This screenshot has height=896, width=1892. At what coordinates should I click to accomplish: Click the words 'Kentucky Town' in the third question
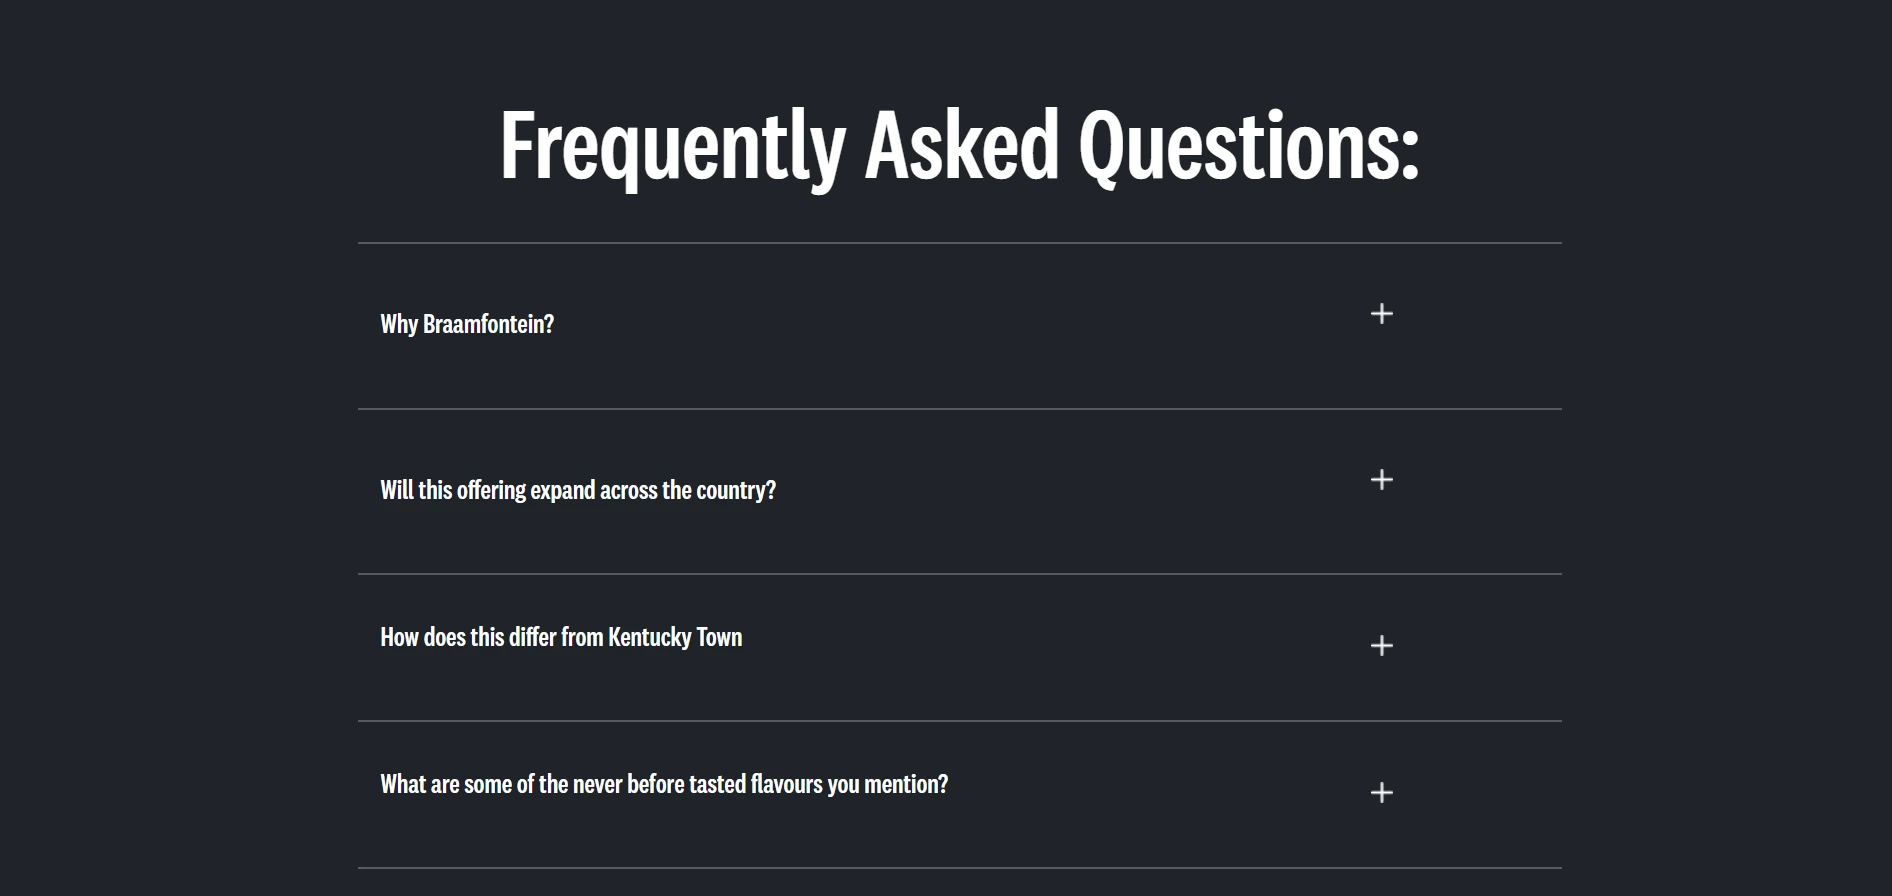[675, 637]
